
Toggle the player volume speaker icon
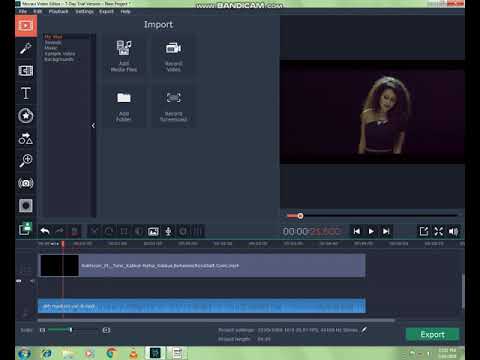[x=453, y=231]
